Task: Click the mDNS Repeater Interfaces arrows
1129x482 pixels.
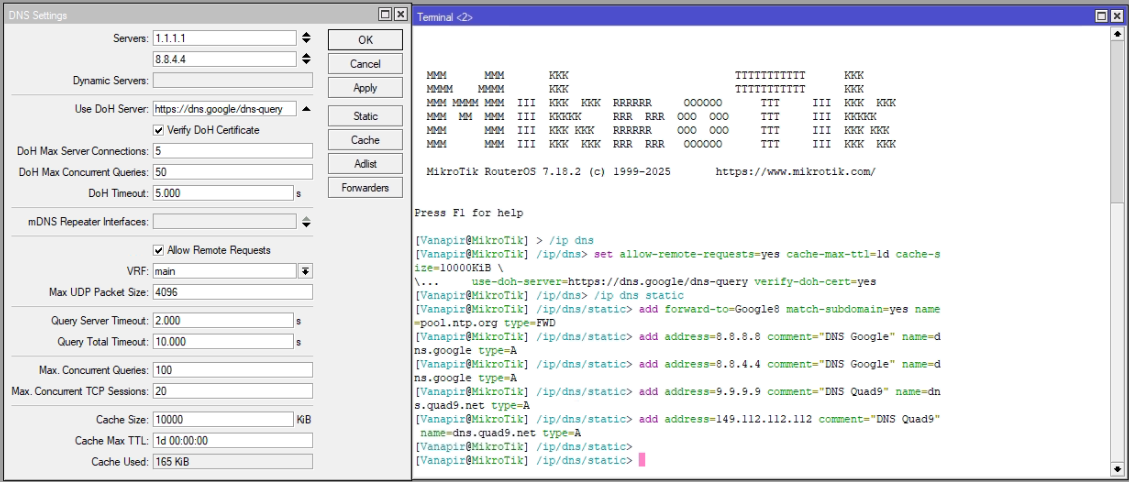Action: pos(306,221)
